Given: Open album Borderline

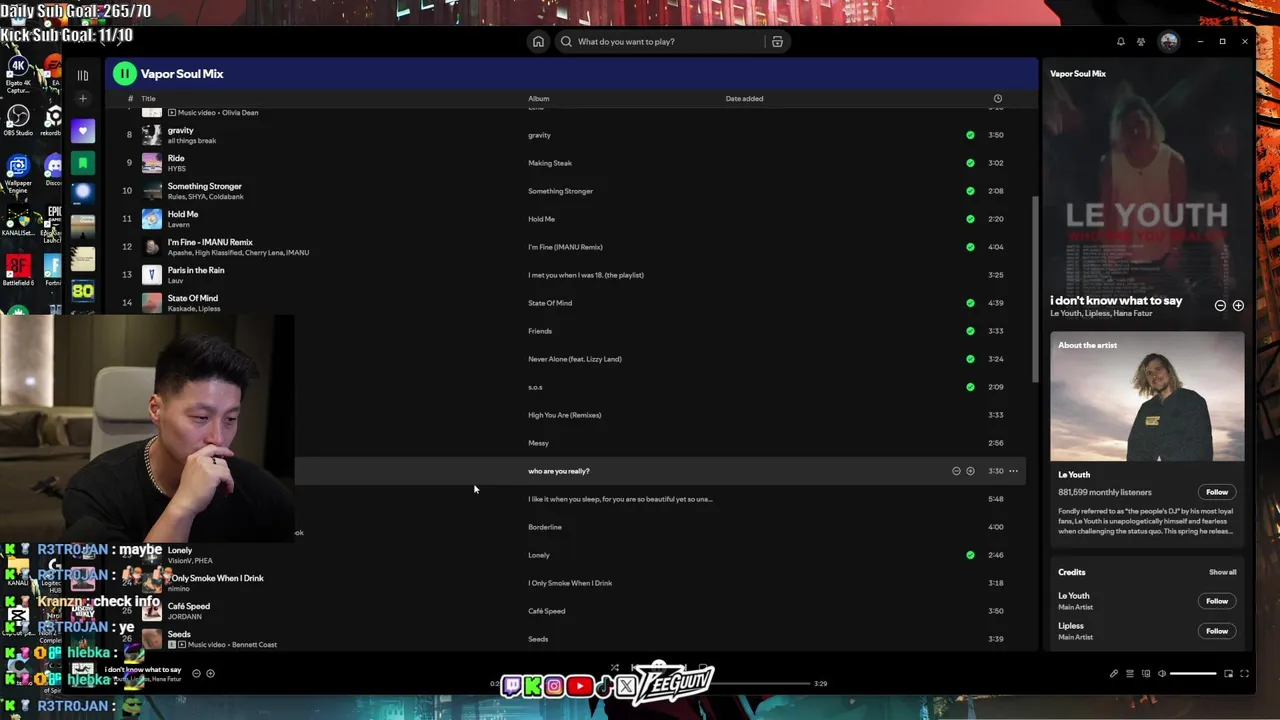Looking at the screenshot, I should pos(545,527).
